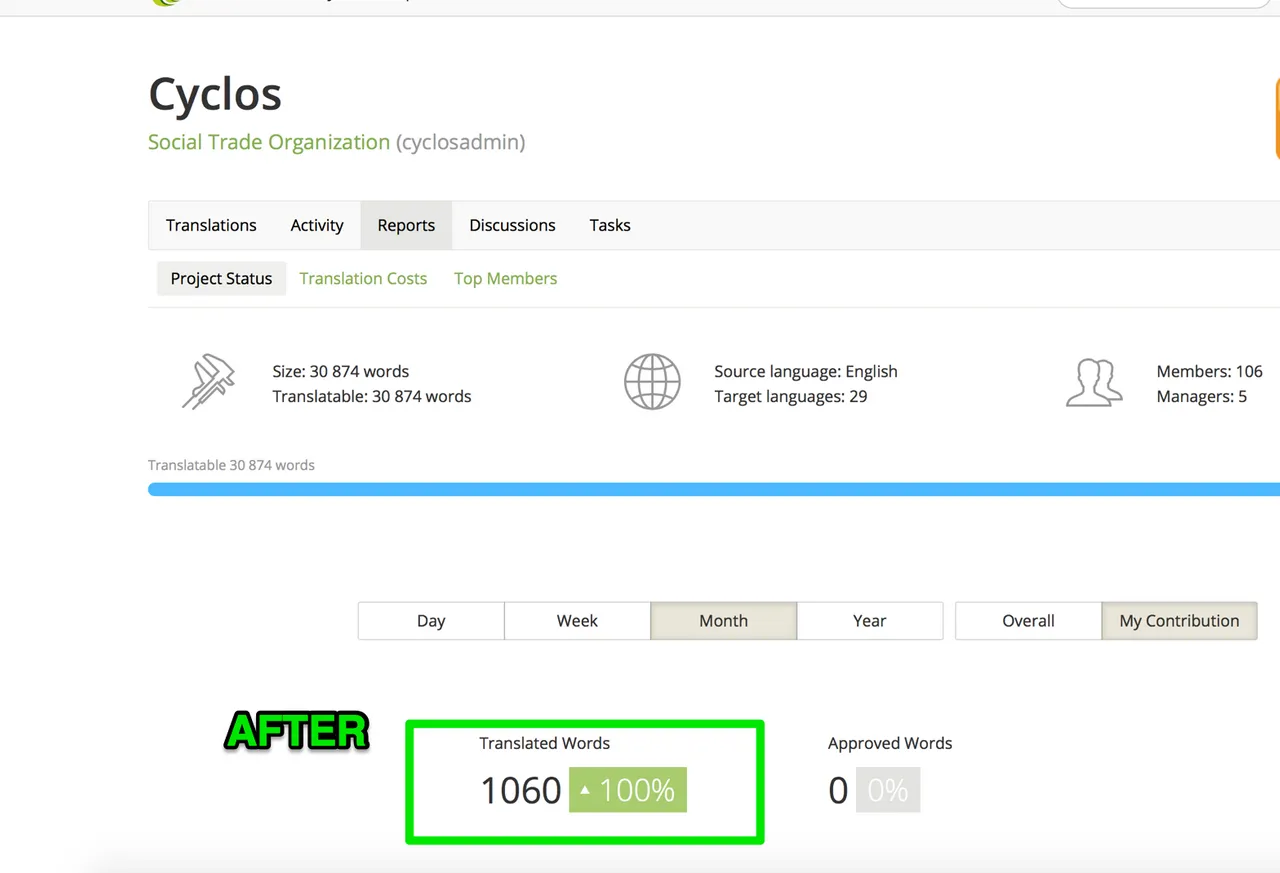
Task: Click the 'Translatable: 30 874 words' stat line
Action: pyautogui.click(x=372, y=396)
